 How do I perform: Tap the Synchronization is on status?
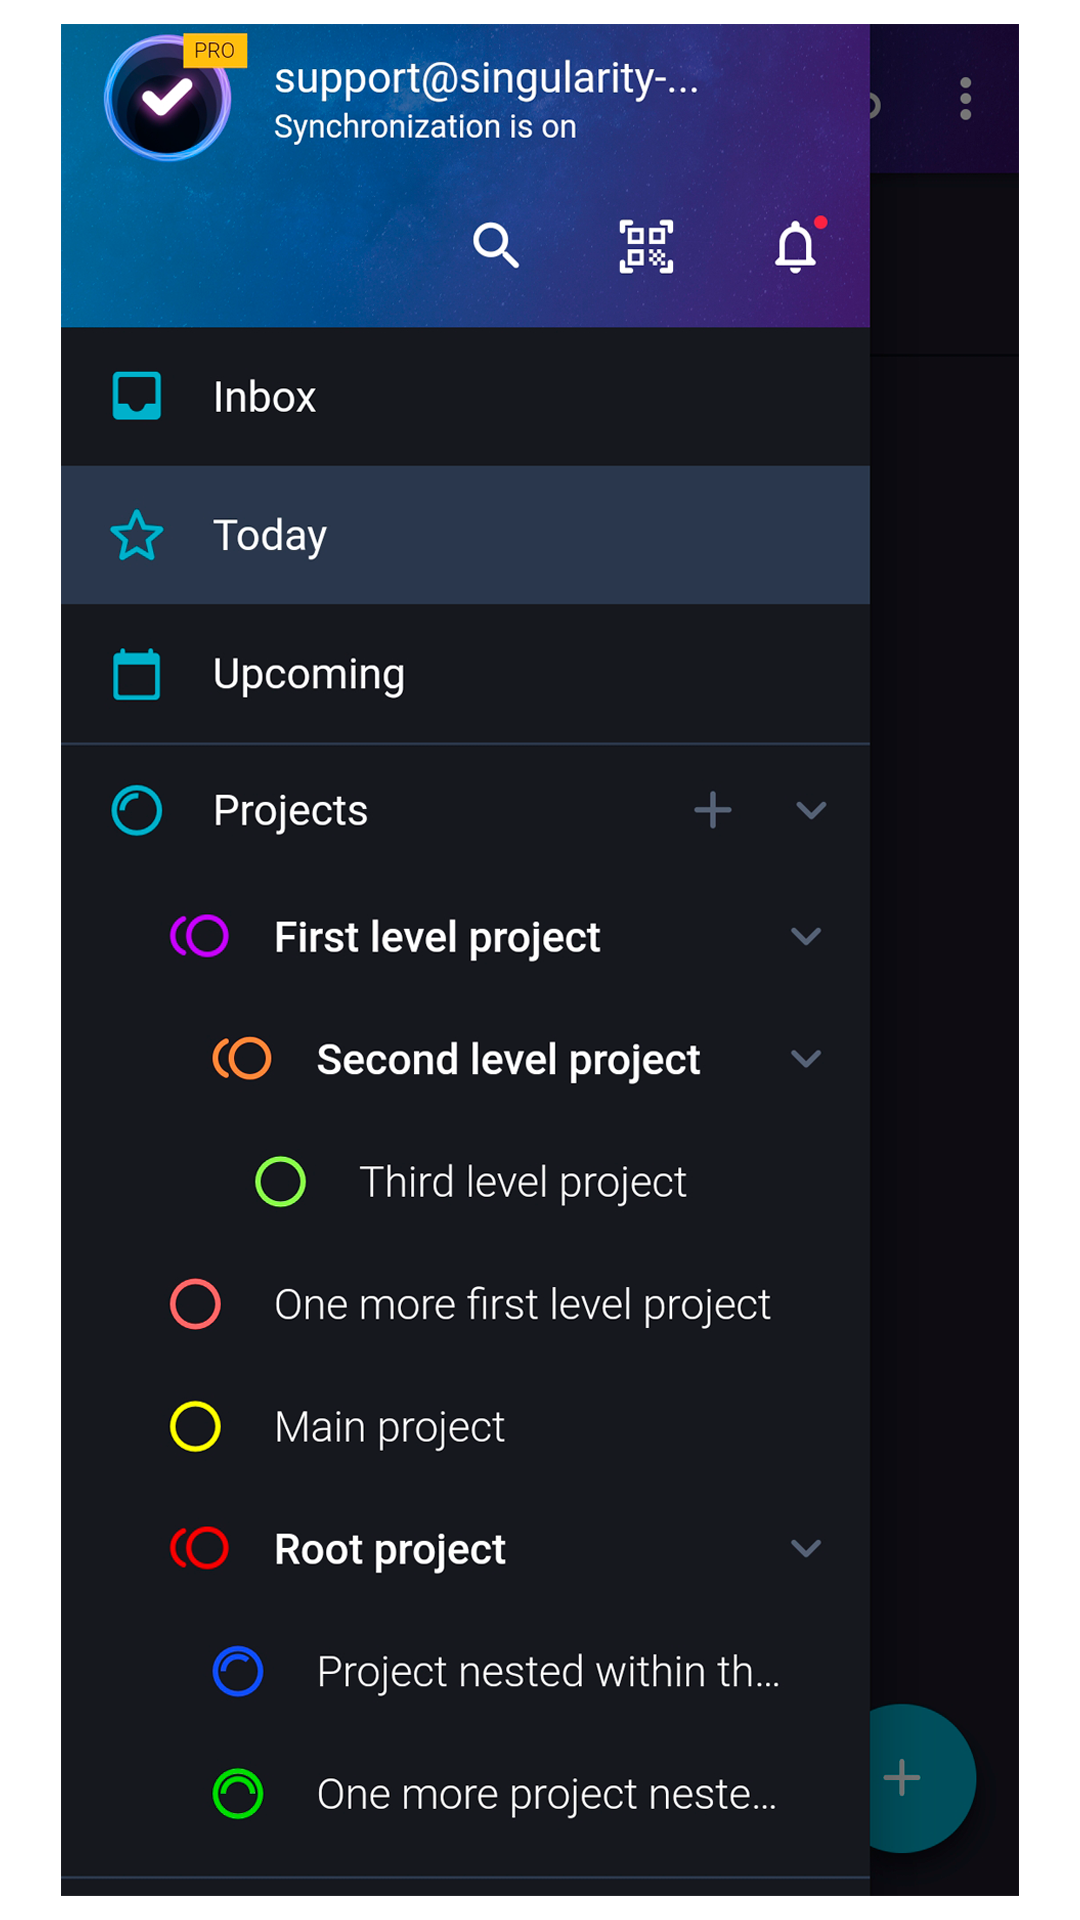[x=425, y=127]
